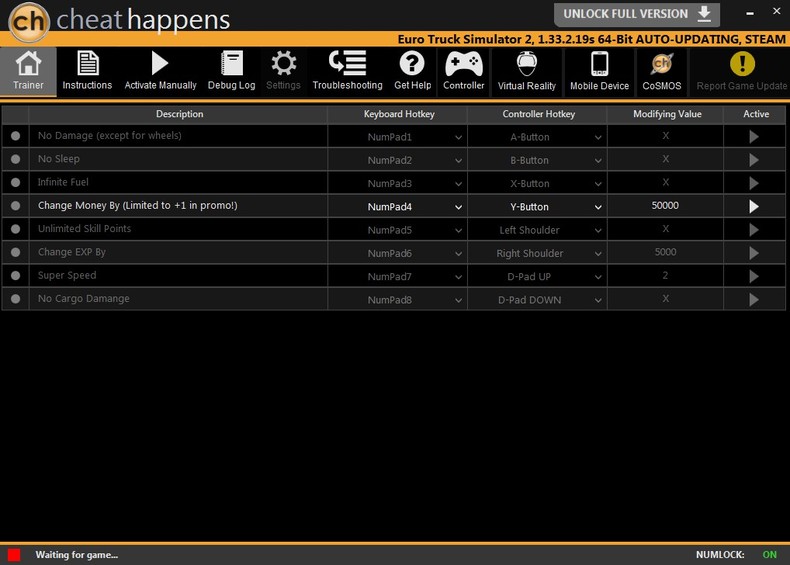Launch CoSMOS tool

coord(662,71)
